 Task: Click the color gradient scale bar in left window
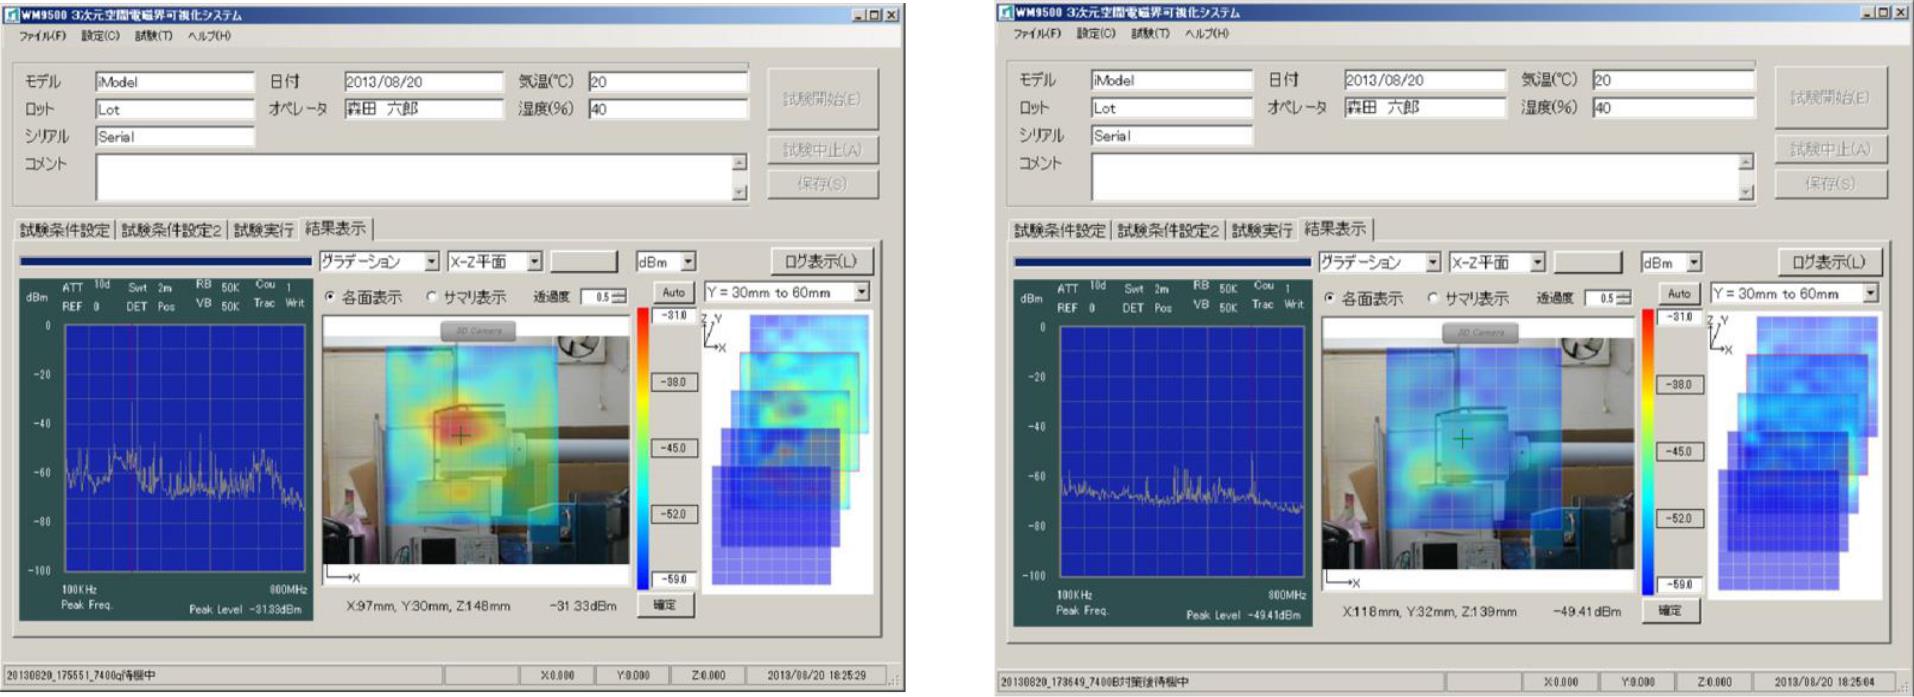click(642, 448)
